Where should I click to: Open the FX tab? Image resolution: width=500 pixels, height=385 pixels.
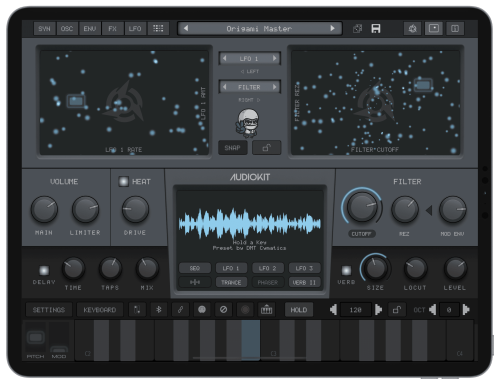(x=113, y=29)
